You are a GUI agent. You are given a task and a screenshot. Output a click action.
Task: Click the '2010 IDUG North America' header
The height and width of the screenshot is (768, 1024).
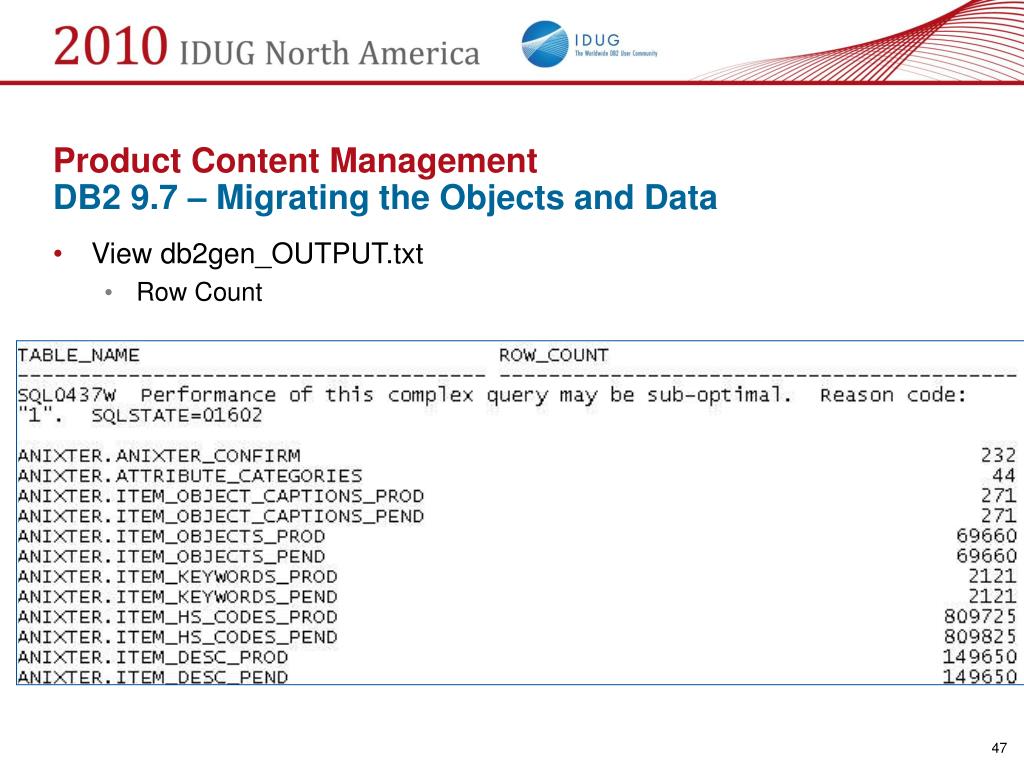266,47
